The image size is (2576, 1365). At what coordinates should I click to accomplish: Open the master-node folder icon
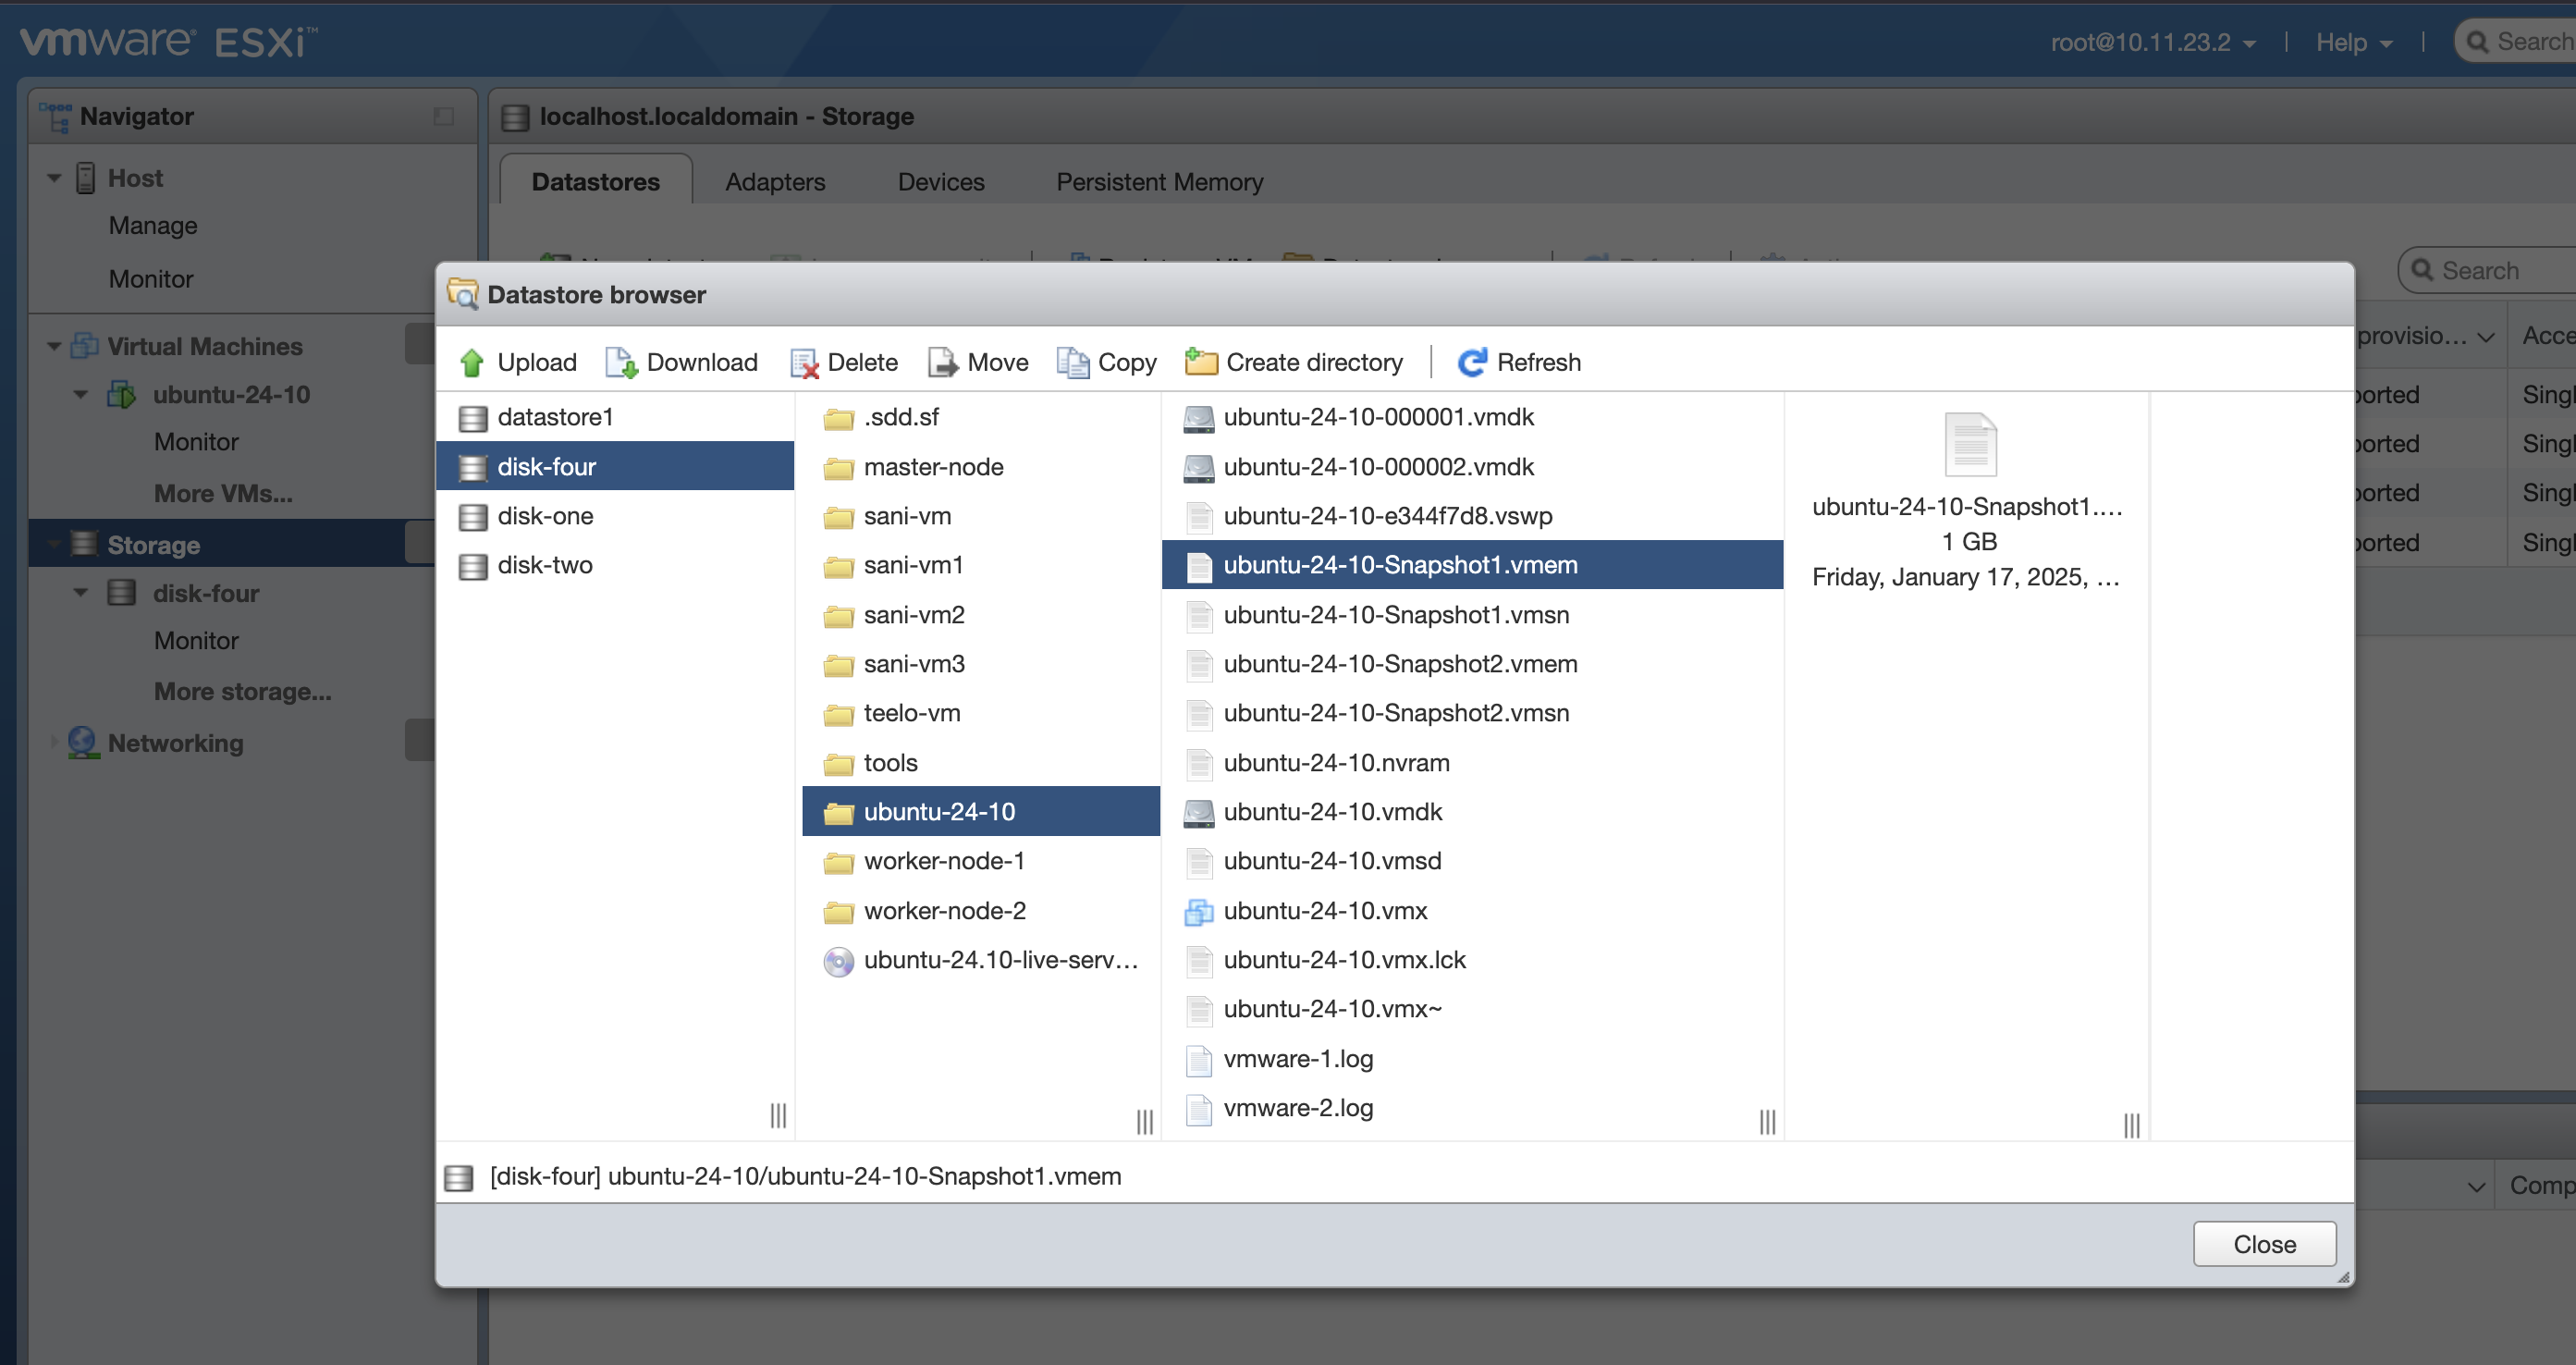[838, 468]
